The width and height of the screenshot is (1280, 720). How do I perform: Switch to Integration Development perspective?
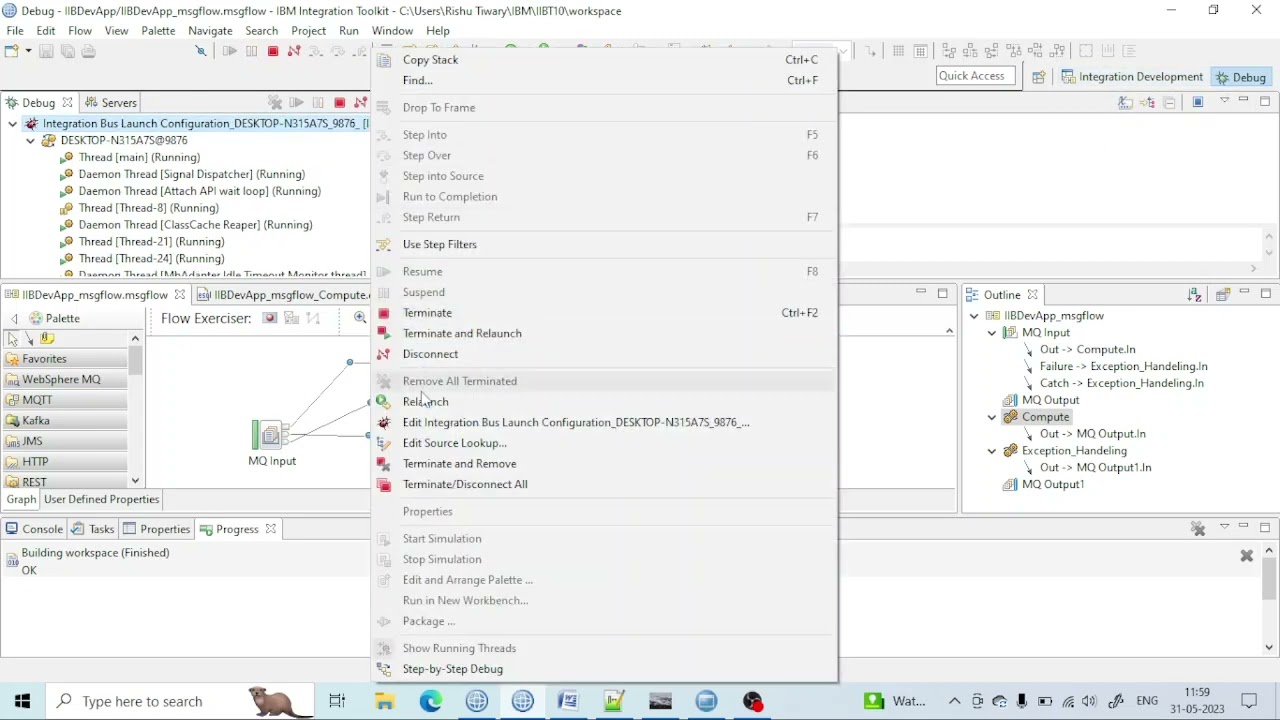tap(1132, 77)
